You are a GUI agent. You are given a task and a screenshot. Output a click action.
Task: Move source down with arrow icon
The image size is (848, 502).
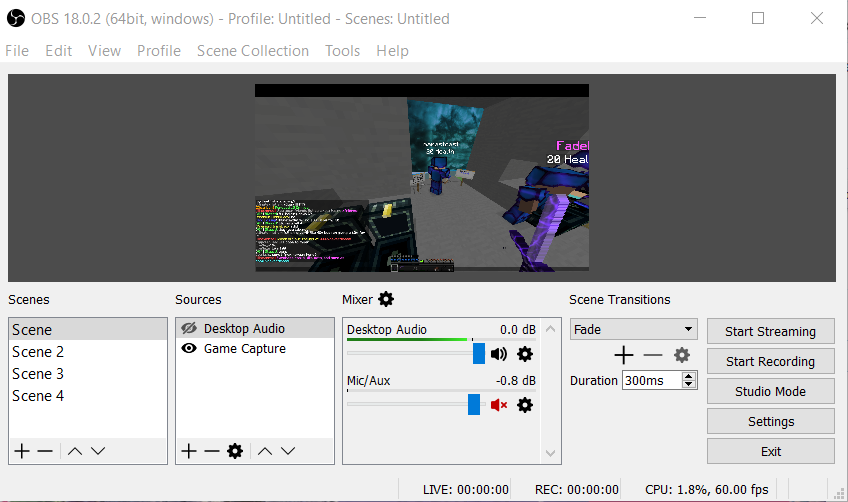coord(288,451)
